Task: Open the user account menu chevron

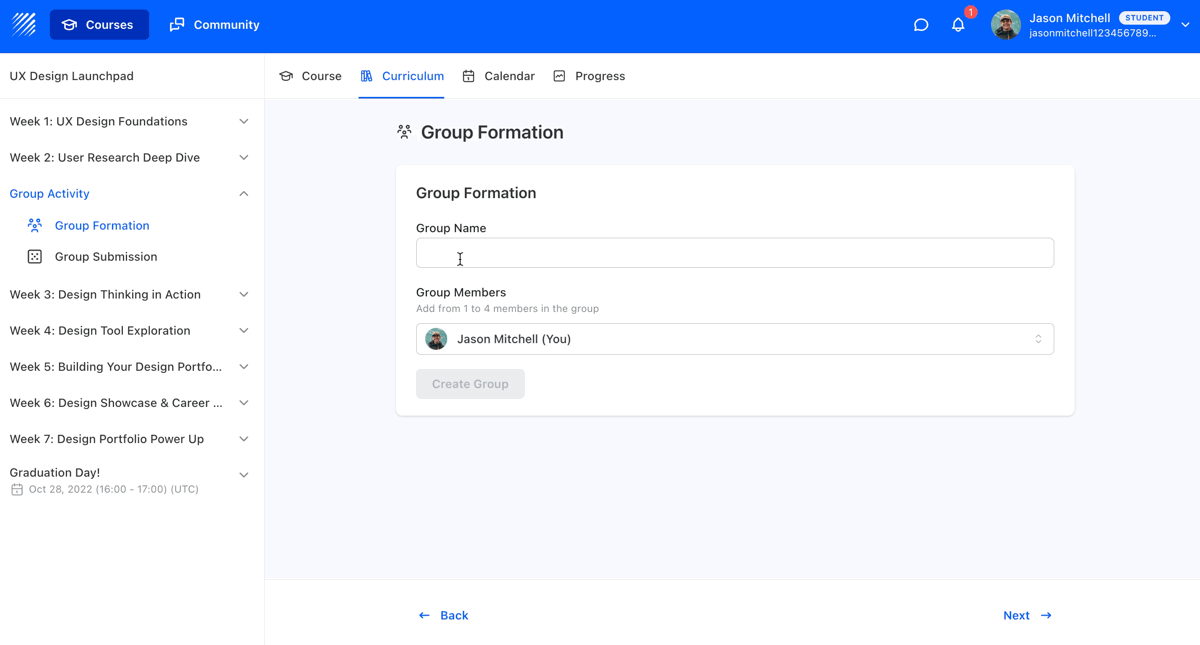Action: point(1185,25)
